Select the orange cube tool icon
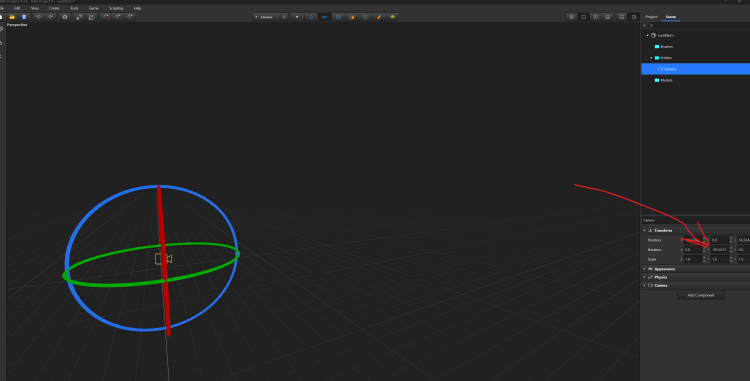 click(x=352, y=17)
